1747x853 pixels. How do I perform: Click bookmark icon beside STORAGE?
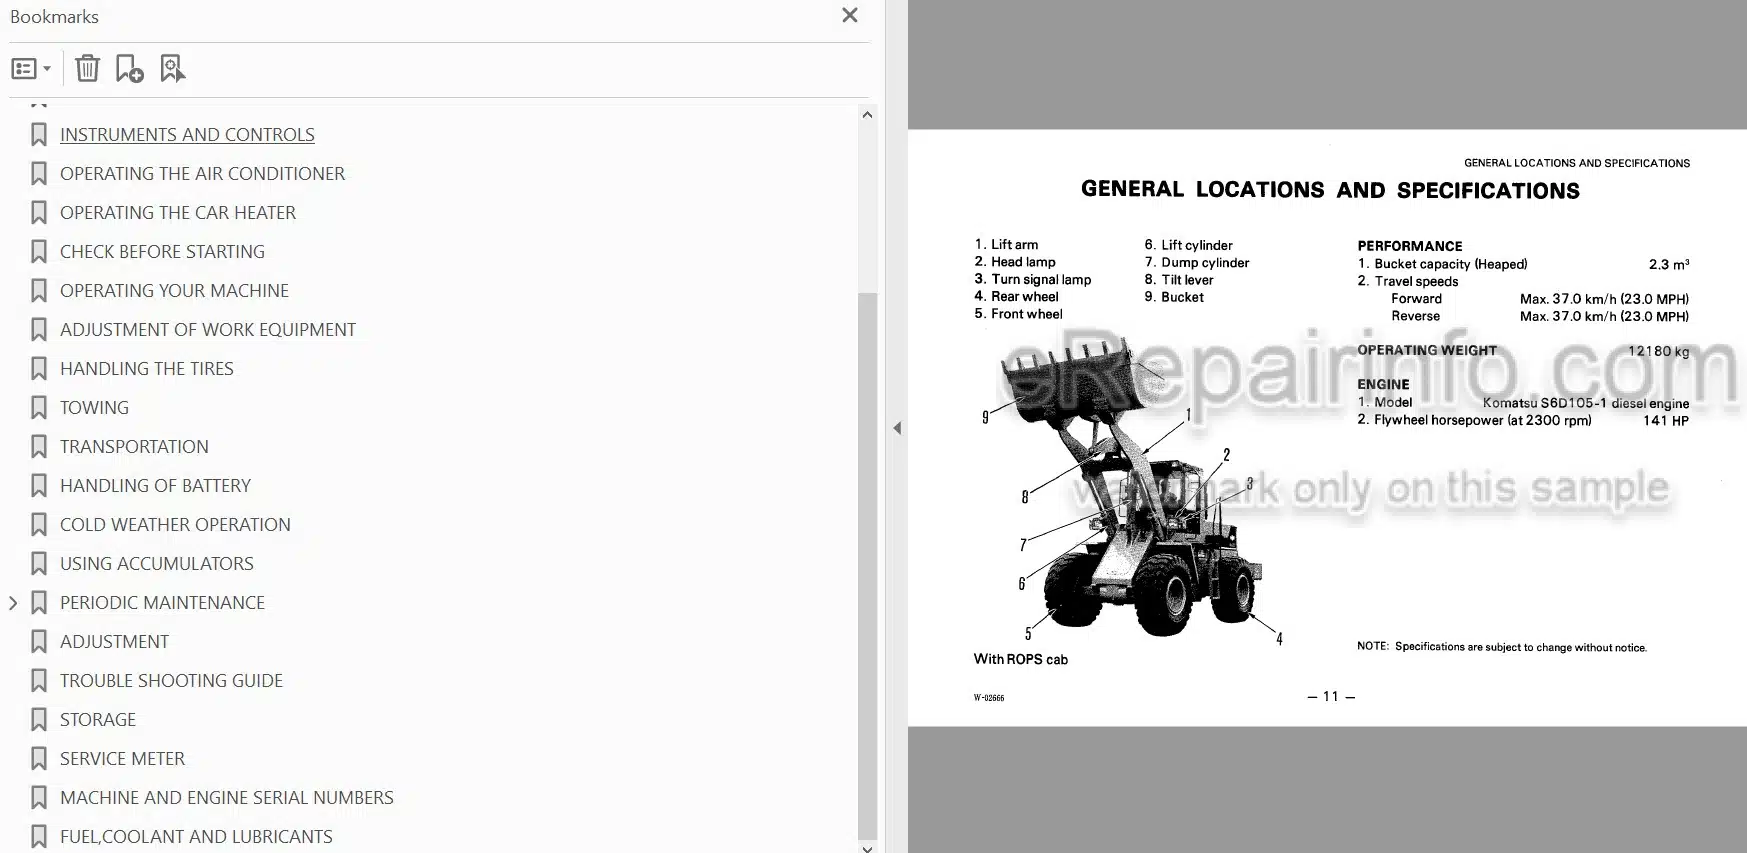pos(39,719)
